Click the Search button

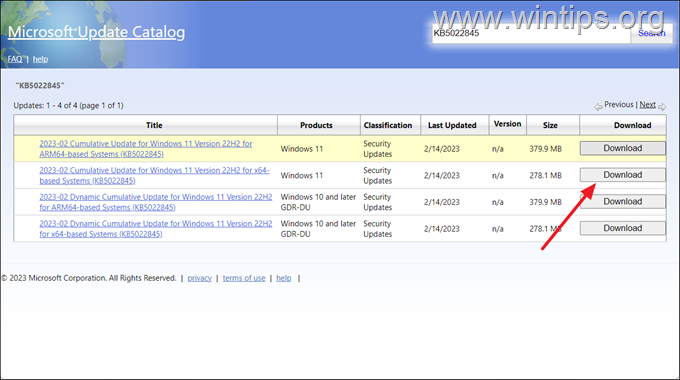(651, 33)
